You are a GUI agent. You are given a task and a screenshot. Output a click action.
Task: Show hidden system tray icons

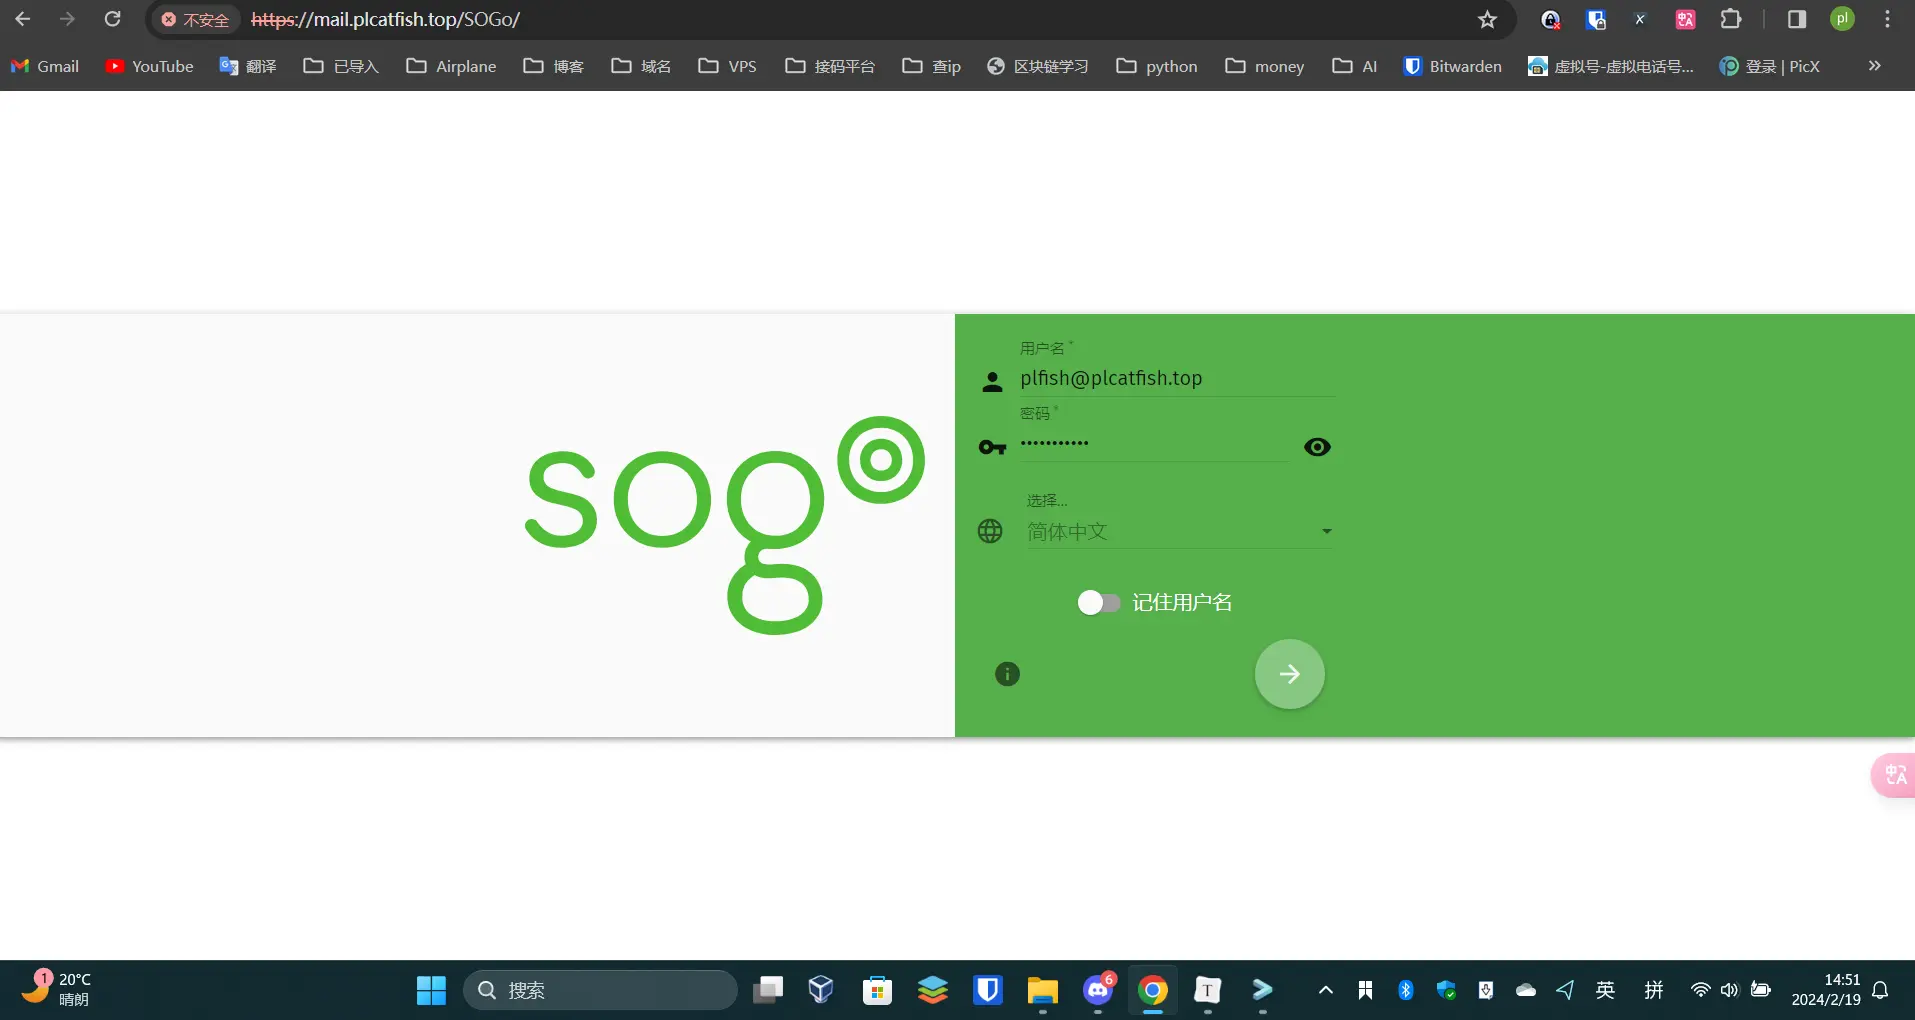(1326, 990)
